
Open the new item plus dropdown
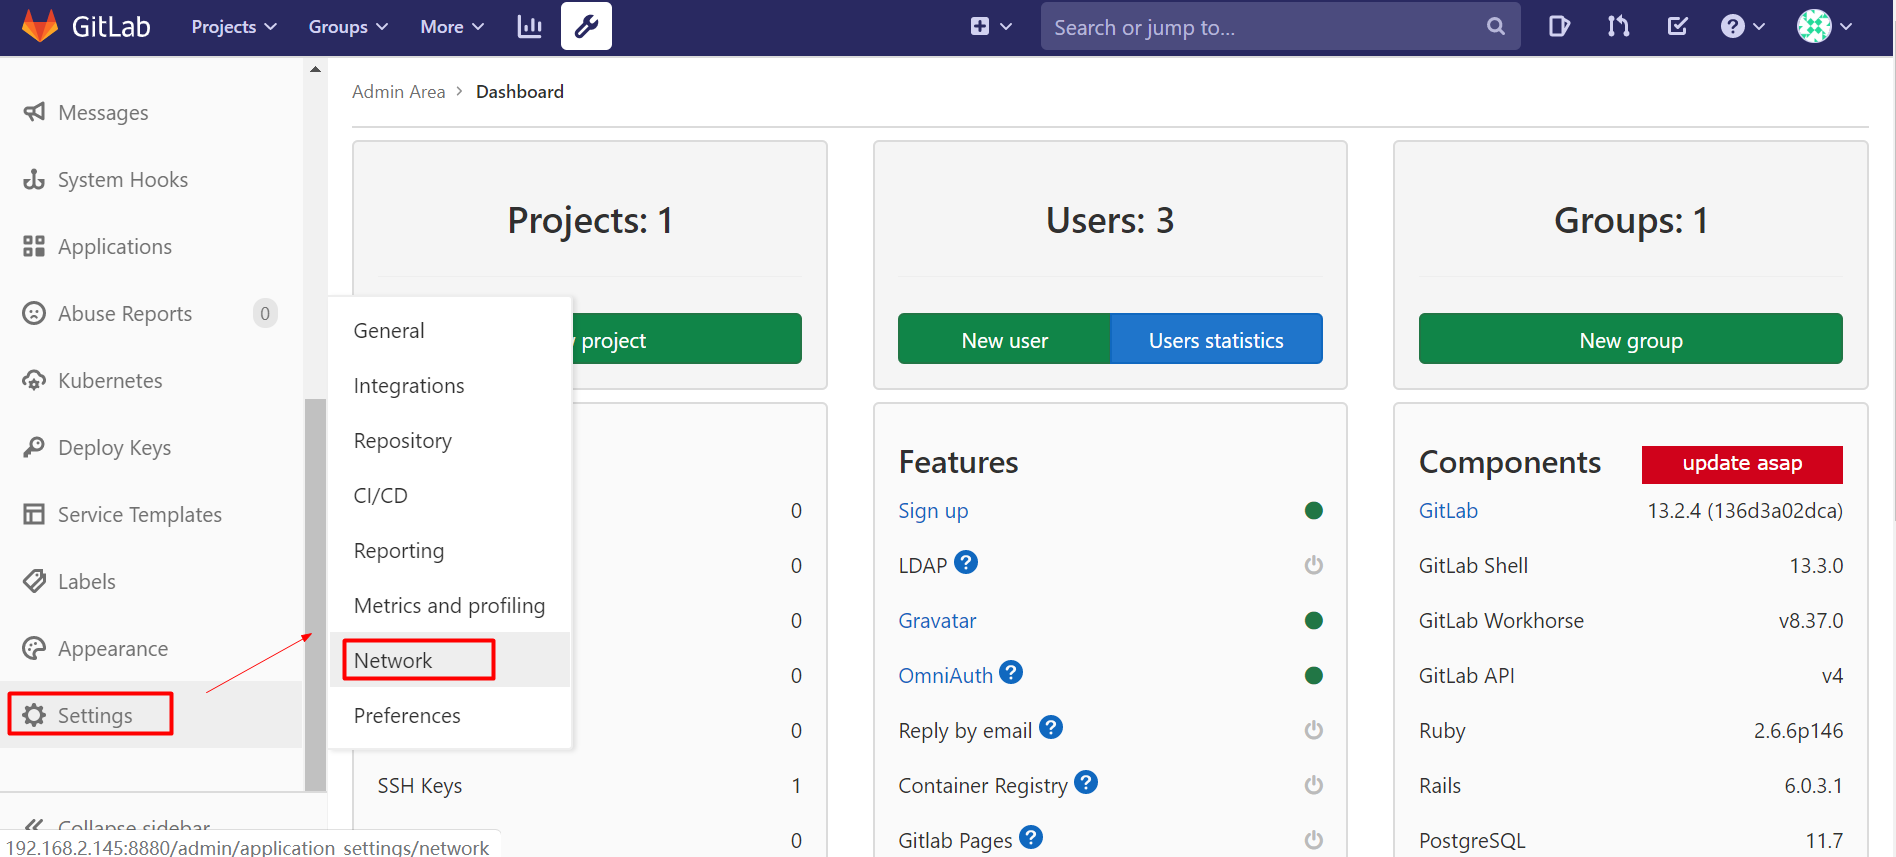coord(990,27)
